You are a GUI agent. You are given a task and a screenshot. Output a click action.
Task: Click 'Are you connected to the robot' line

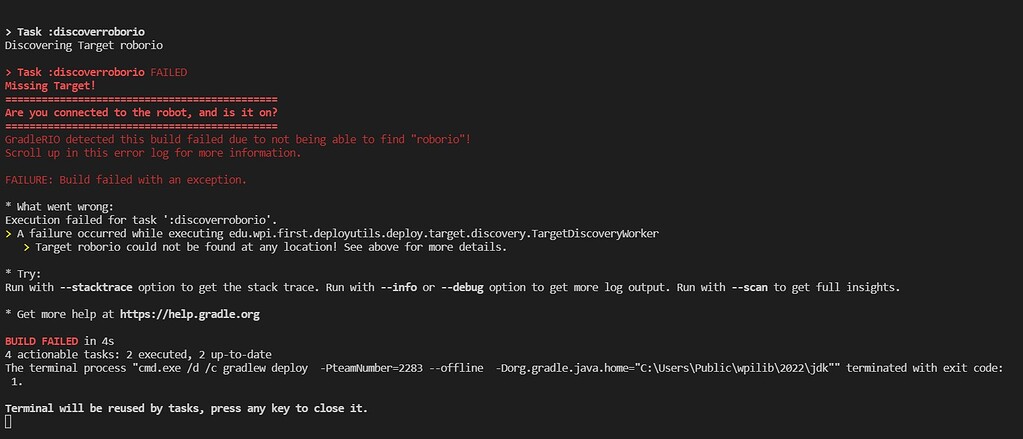click(x=141, y=113)
